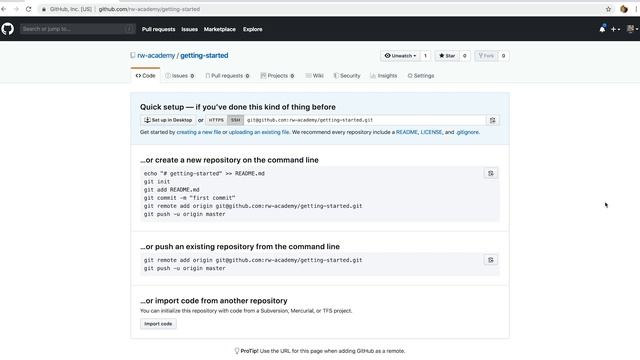Viewport: 640px width, 360px height.
Task: Click the Quick setup heading
Action: tap(238, 107)
